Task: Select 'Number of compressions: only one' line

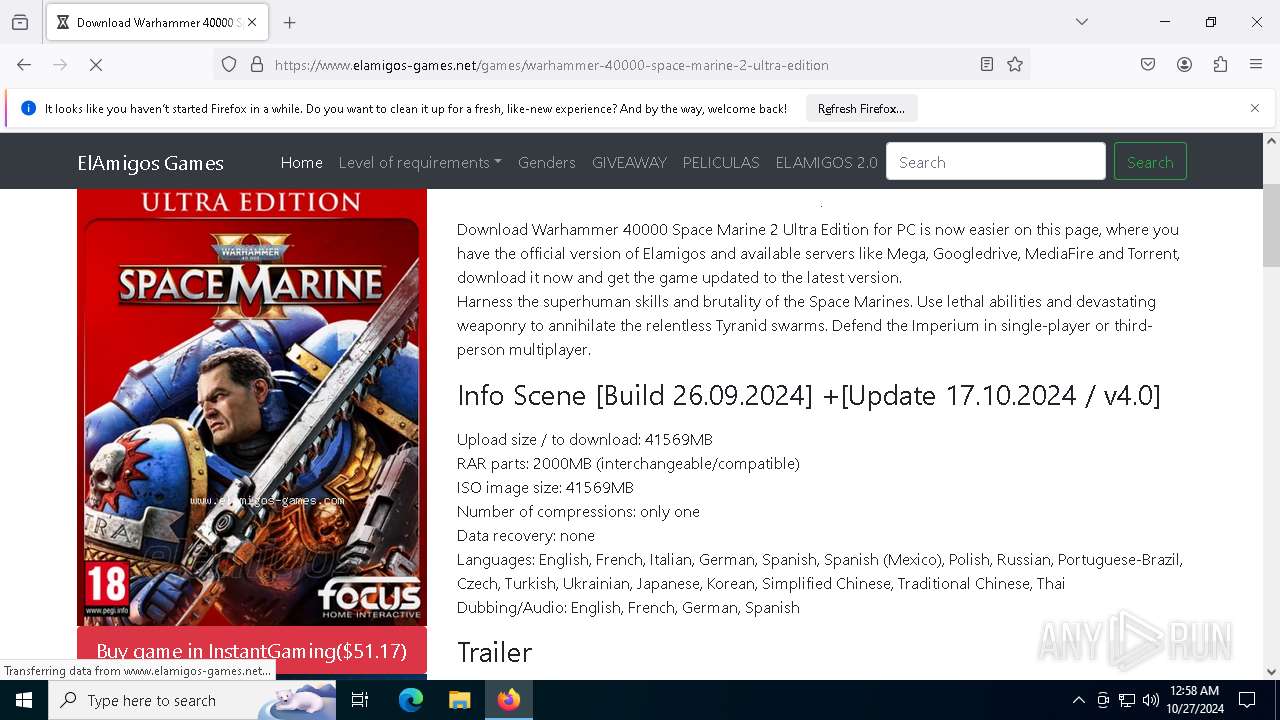Action: (x=578, y=511)
